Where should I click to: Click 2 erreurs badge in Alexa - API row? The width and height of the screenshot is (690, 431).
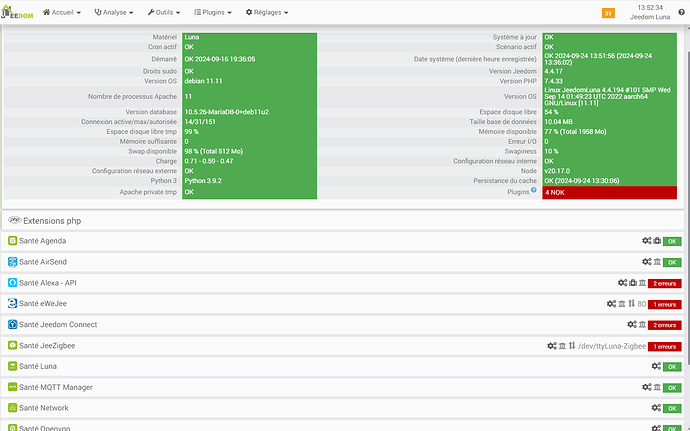point(664,284)
